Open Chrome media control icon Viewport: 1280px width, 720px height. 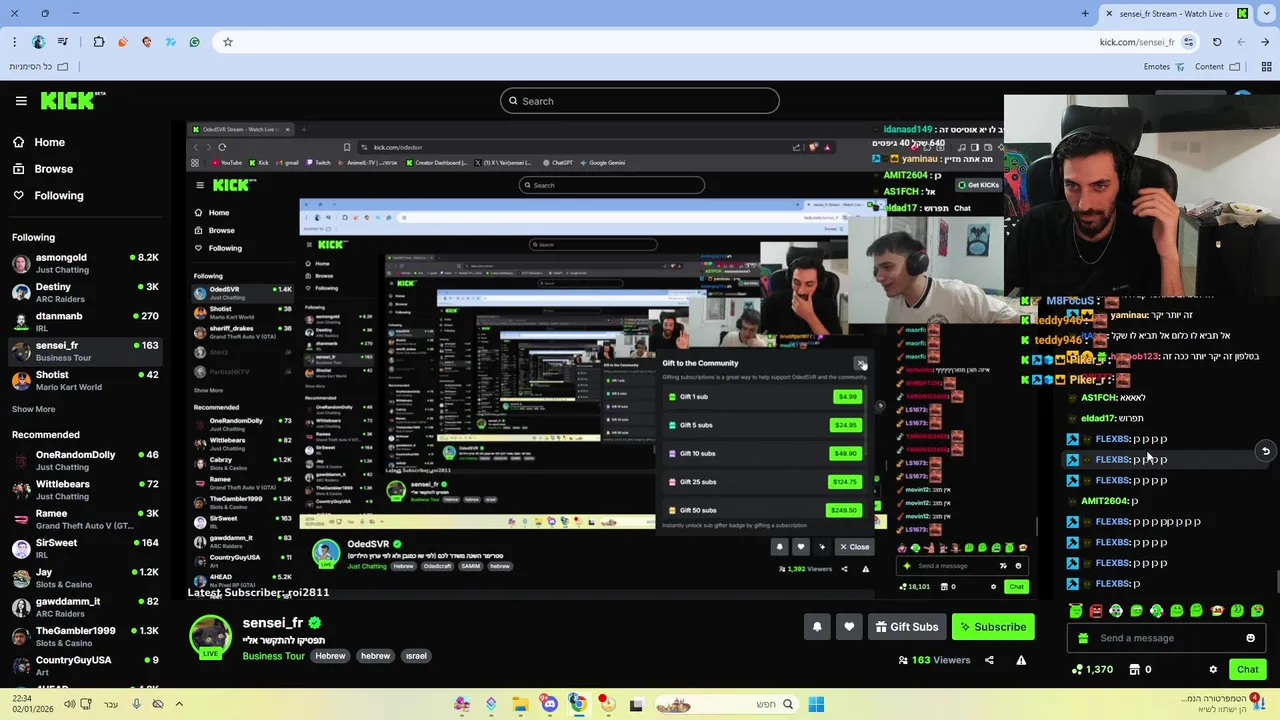click(63, 42)
